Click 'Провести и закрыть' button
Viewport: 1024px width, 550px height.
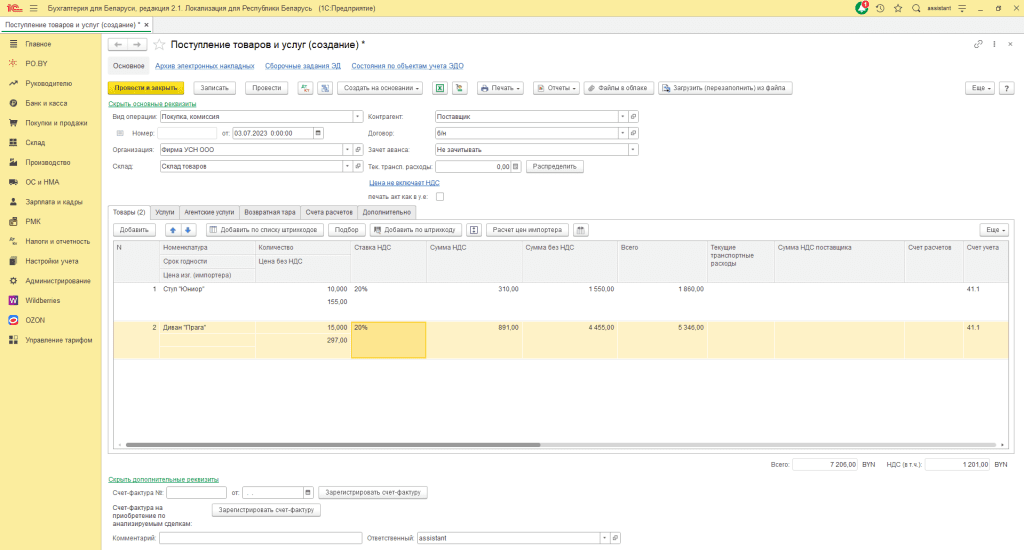(146, 88)
